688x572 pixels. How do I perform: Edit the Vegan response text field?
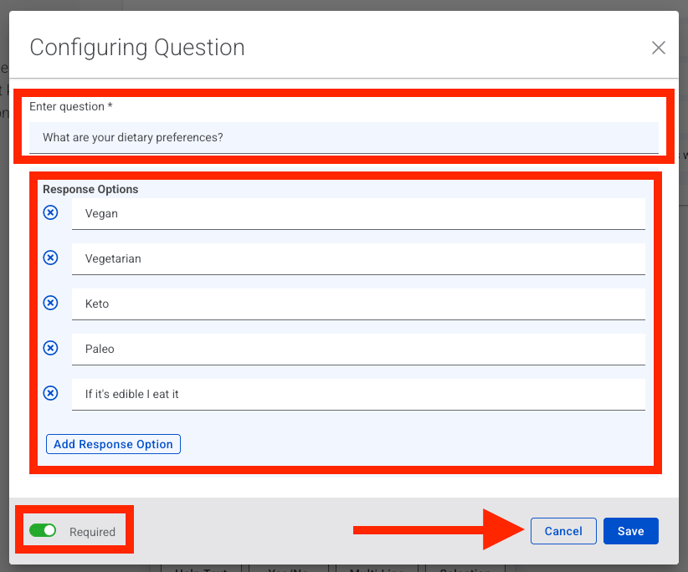pos(358,214)
